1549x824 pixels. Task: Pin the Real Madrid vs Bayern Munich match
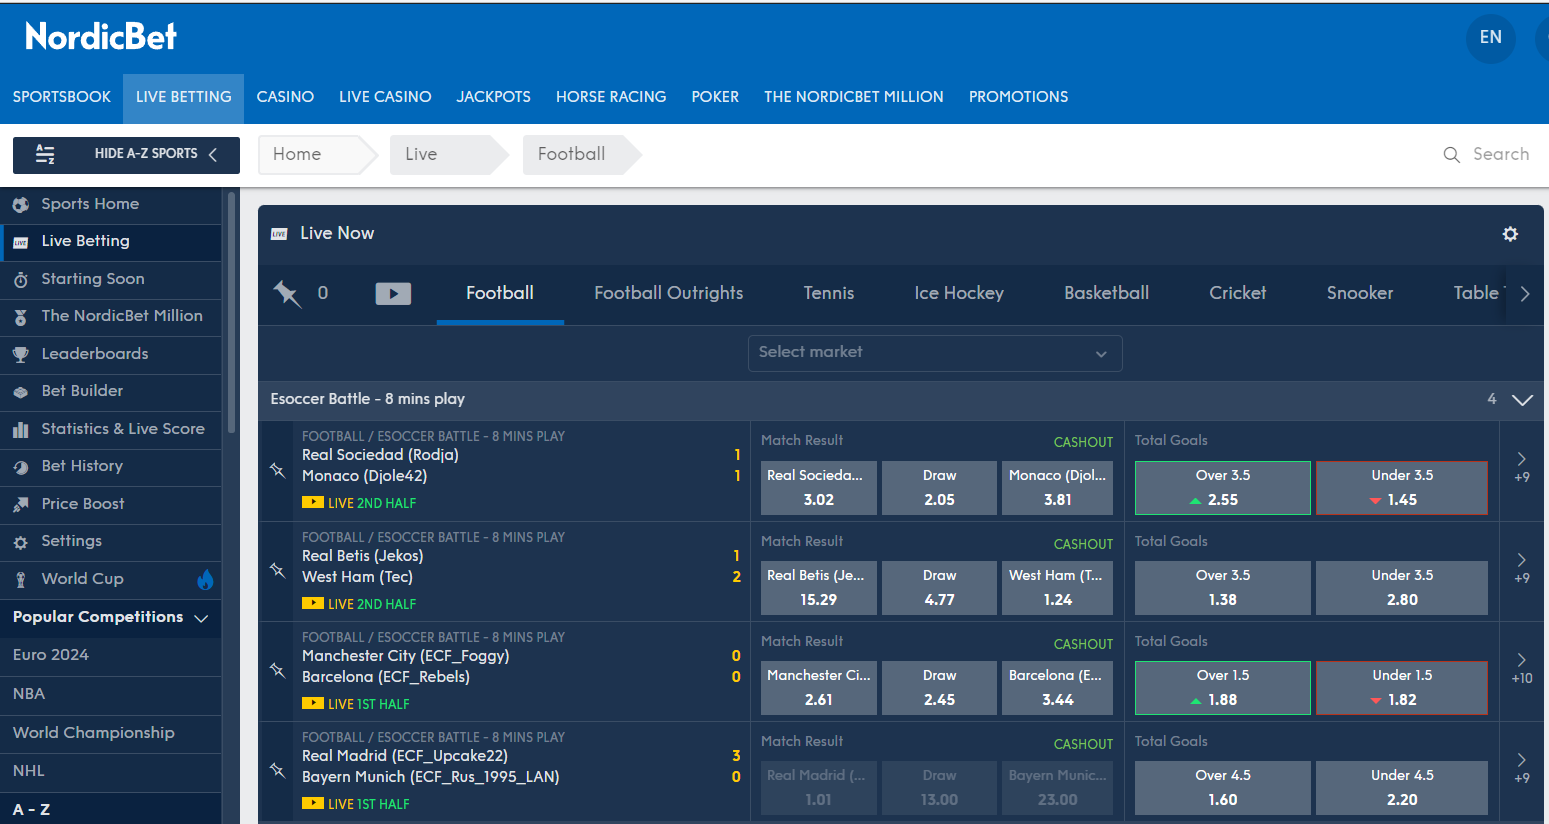(x=277, y=770)
